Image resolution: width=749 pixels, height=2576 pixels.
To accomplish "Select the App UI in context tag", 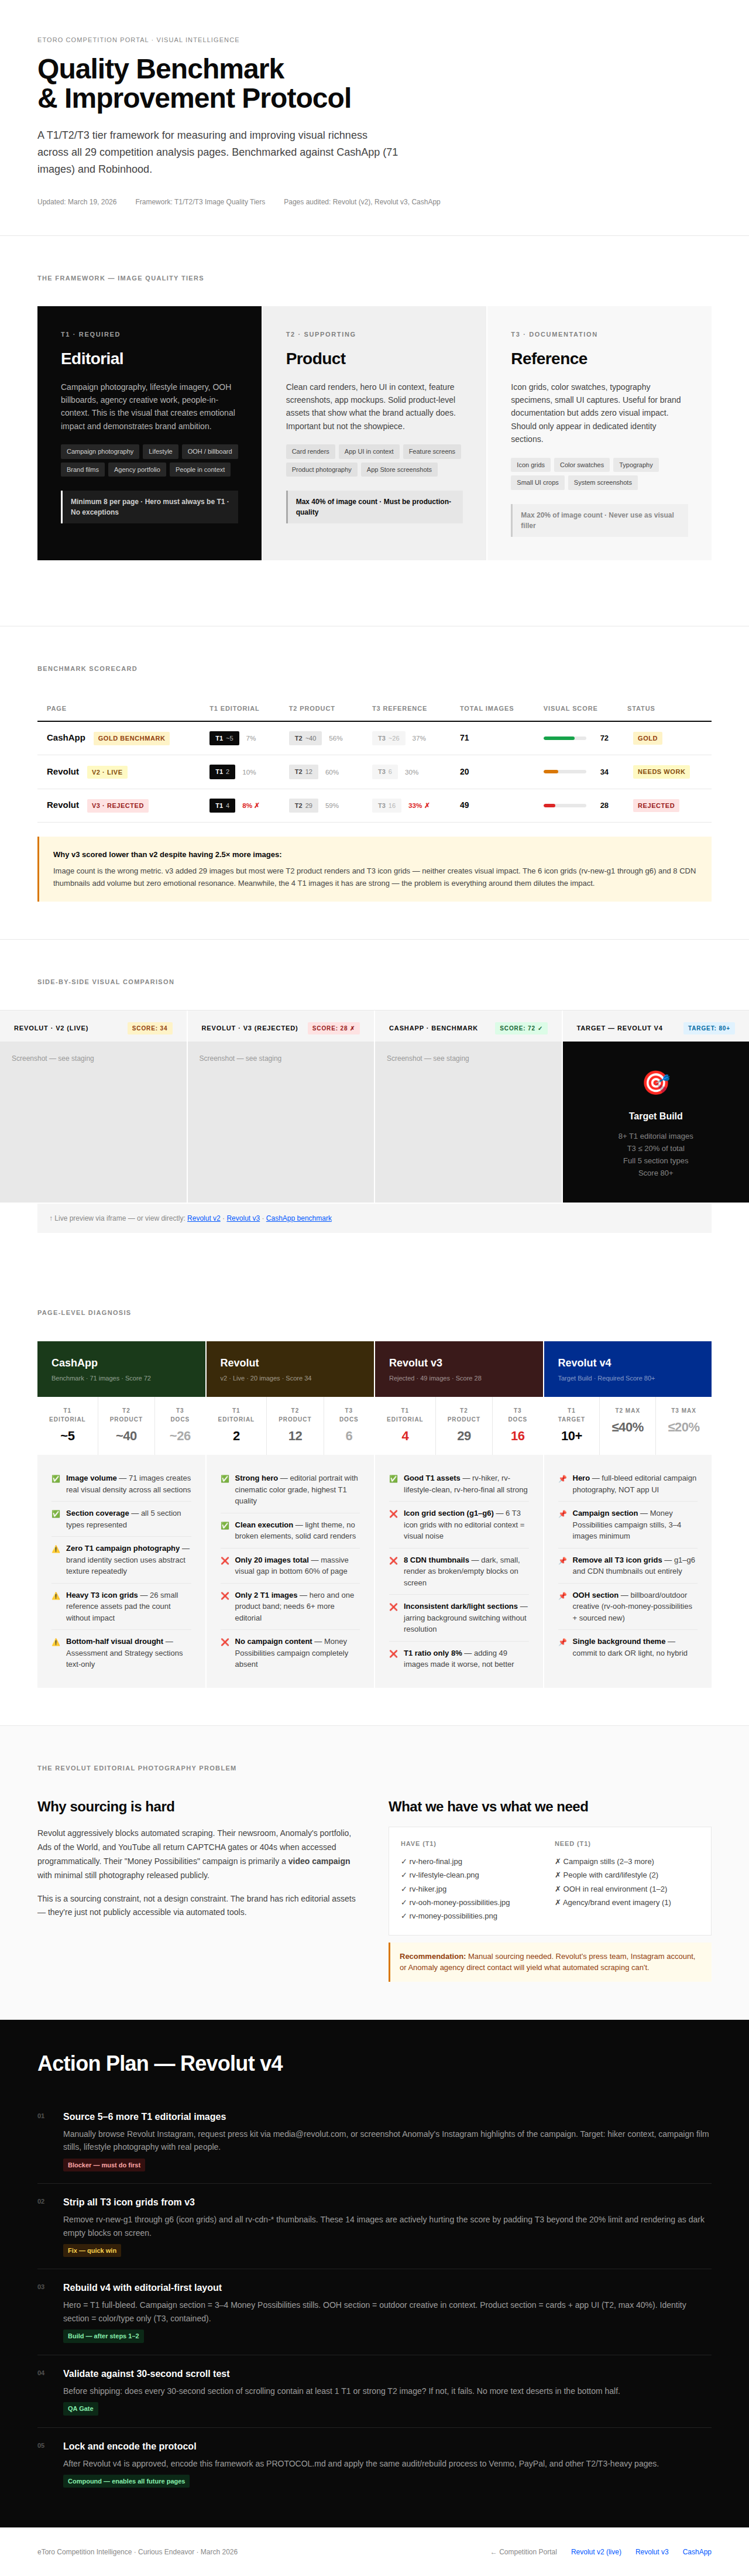I will pyautogui.click(x=369, y=451).
